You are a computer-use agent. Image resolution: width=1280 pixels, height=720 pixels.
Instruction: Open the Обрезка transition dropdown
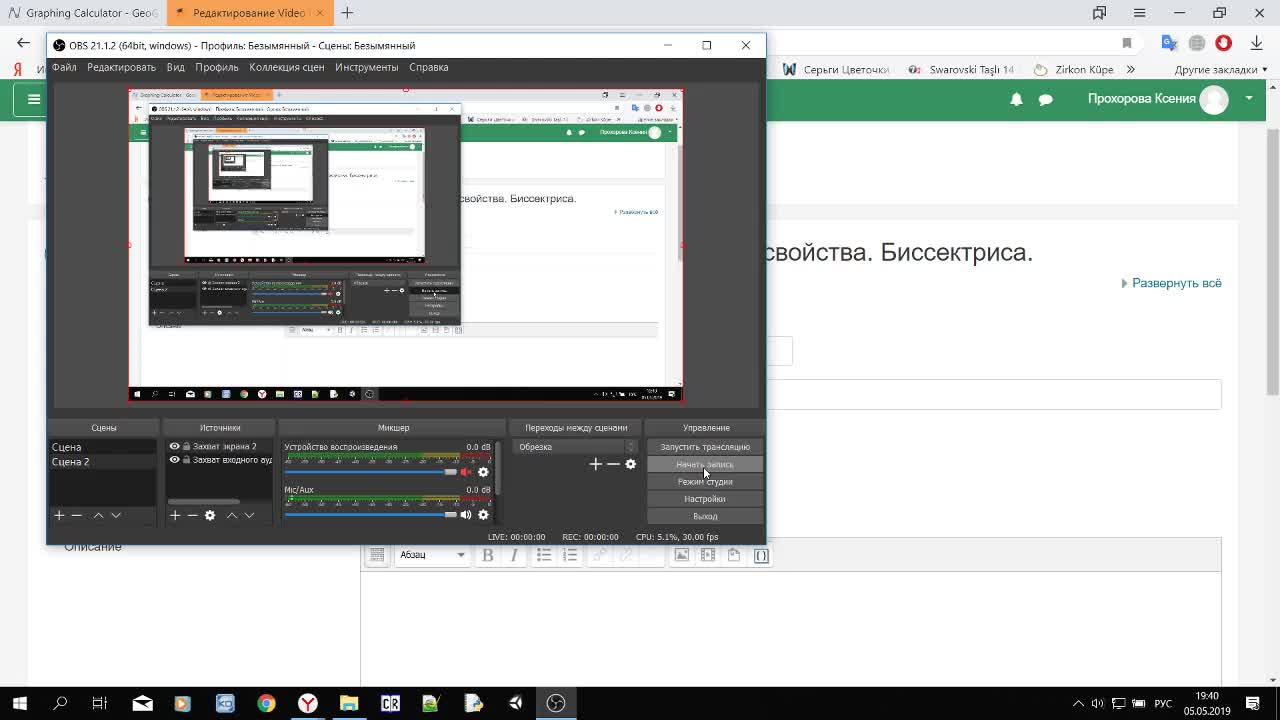(x=575, y=447)
